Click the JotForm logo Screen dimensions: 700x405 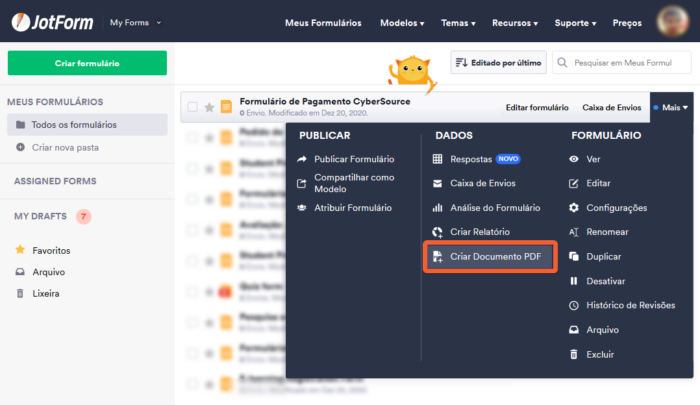tap(52, 22)
